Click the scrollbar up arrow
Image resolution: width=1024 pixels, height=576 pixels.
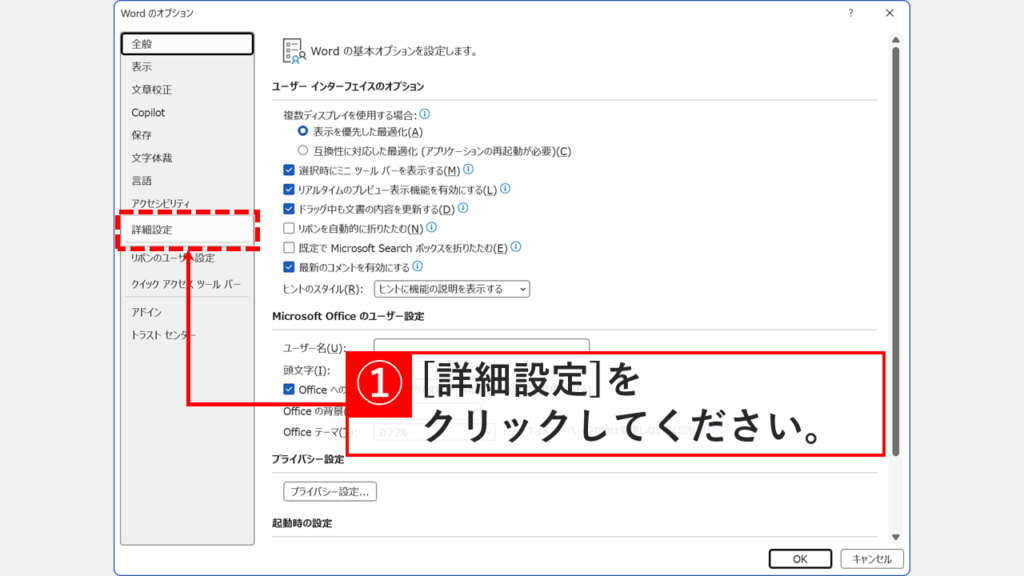pos(895,40)
